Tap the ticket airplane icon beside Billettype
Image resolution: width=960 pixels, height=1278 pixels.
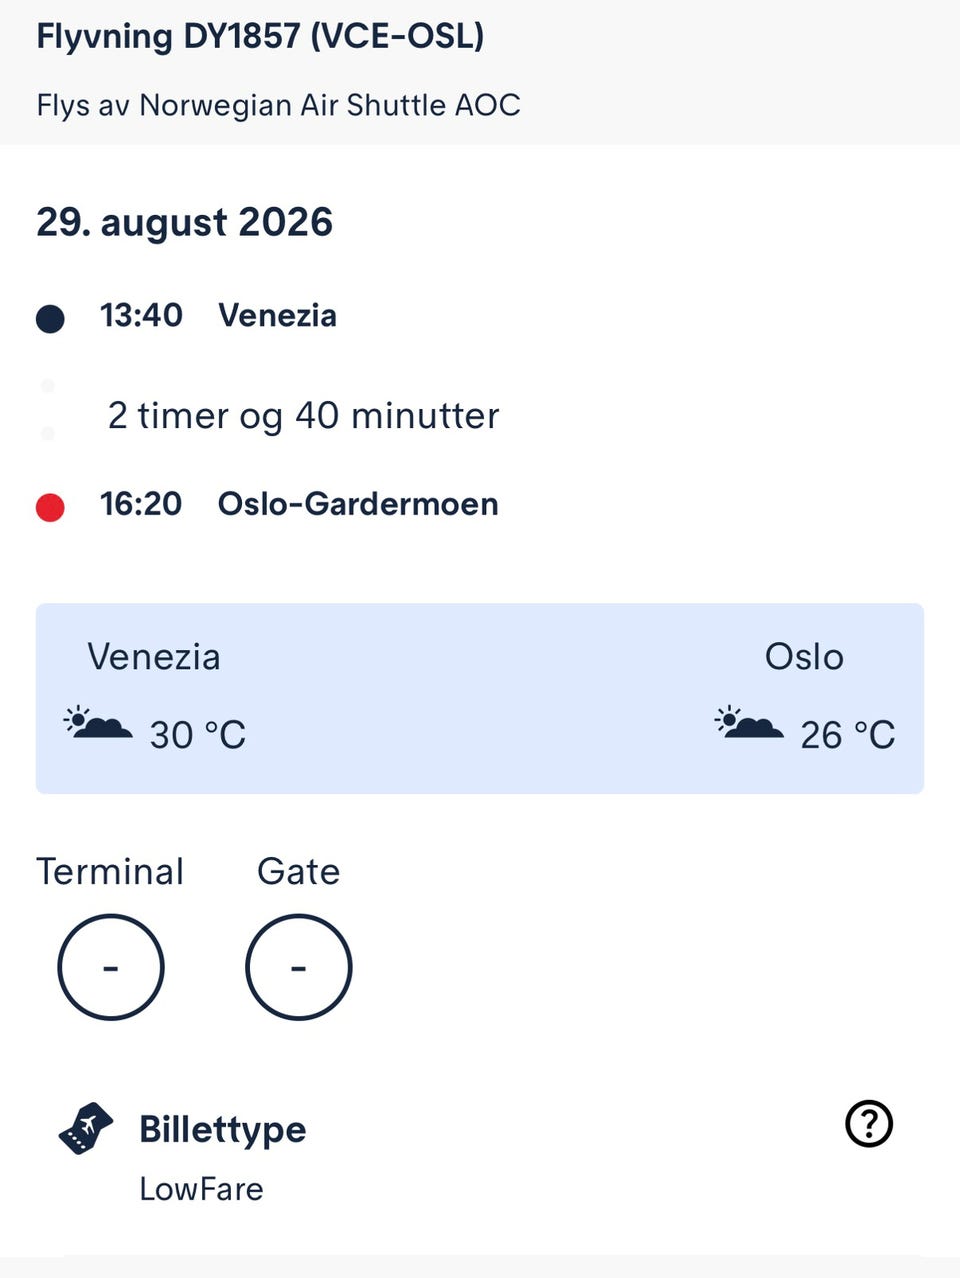(x=86, y=1128)
